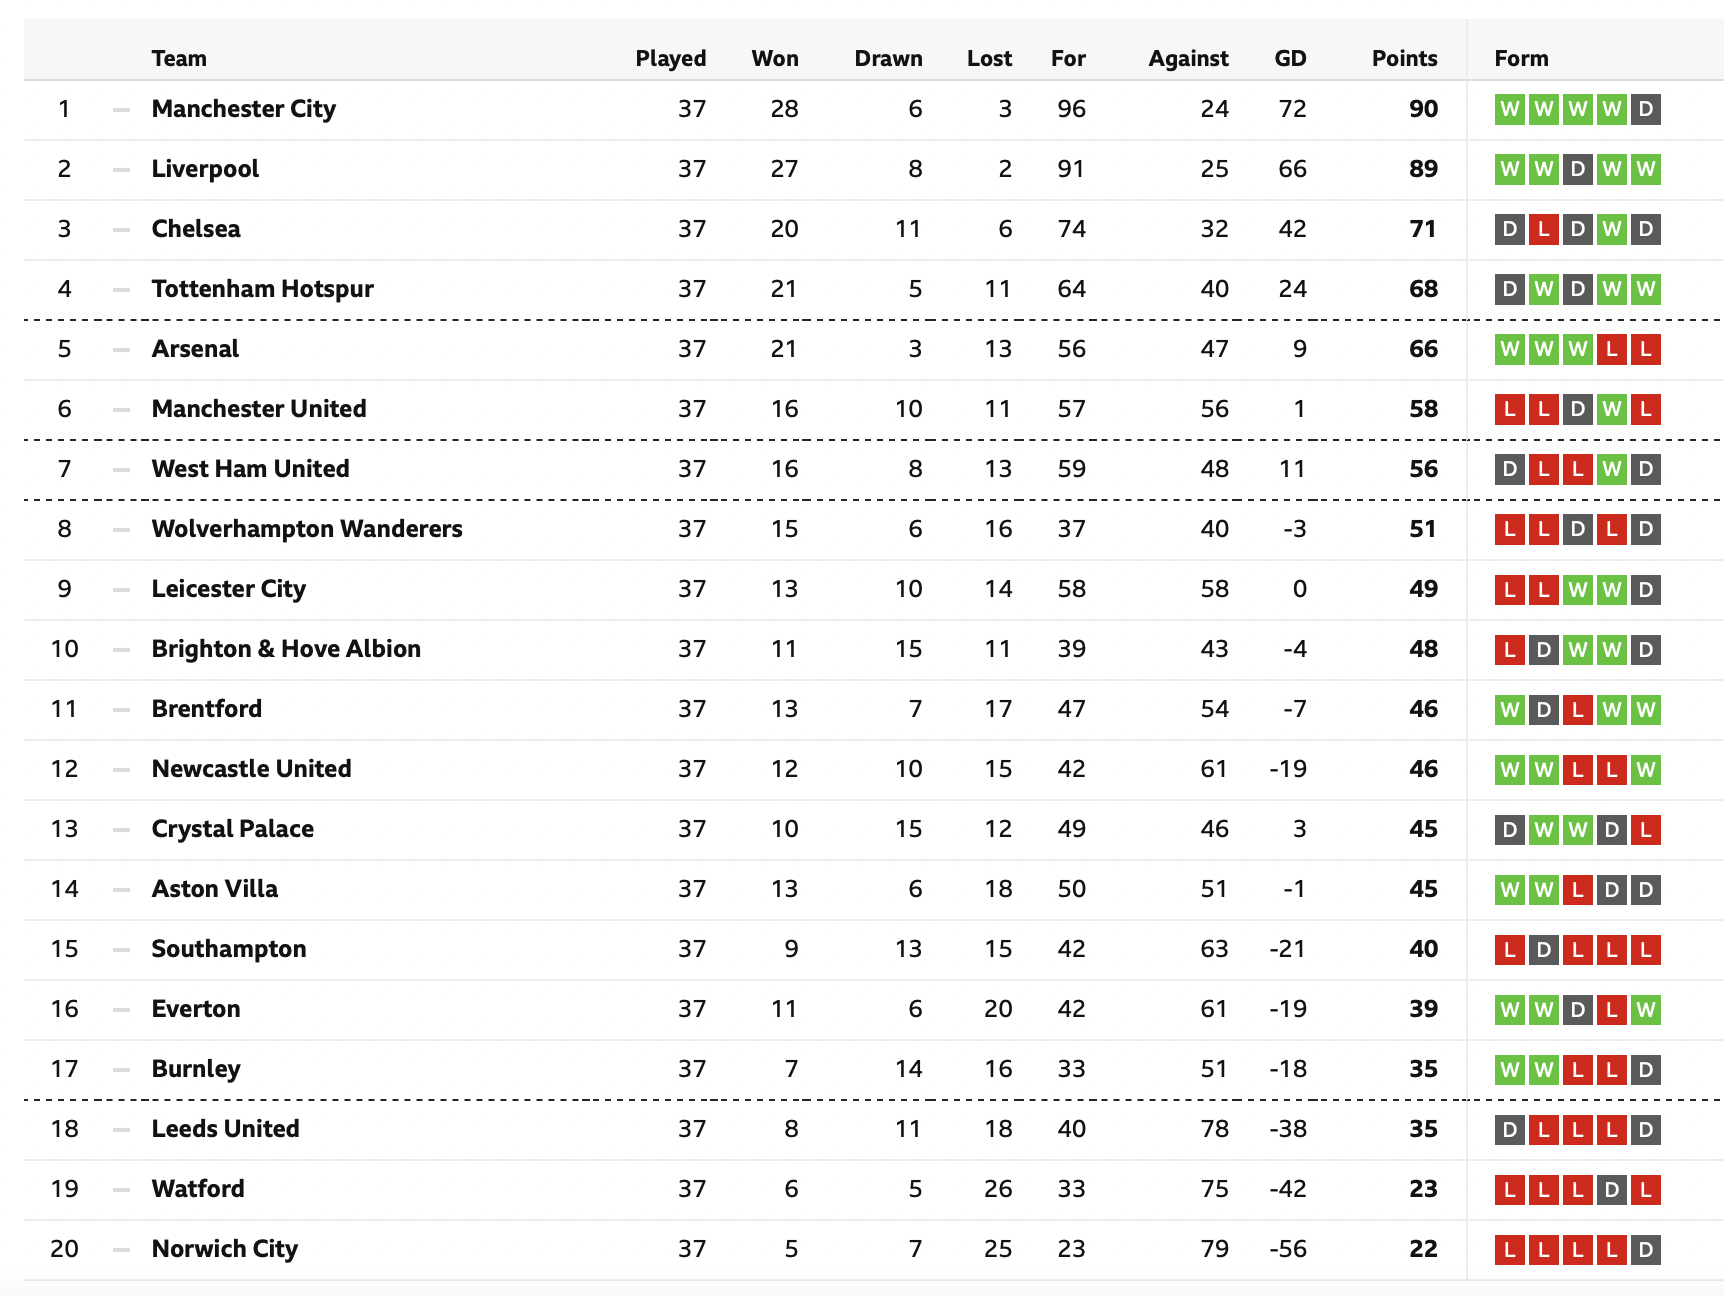Image resolution: width=1724 pixels, height=1296 pixels.
Task: Open the Manchester City team link
Action: click(x=244, y=109)
